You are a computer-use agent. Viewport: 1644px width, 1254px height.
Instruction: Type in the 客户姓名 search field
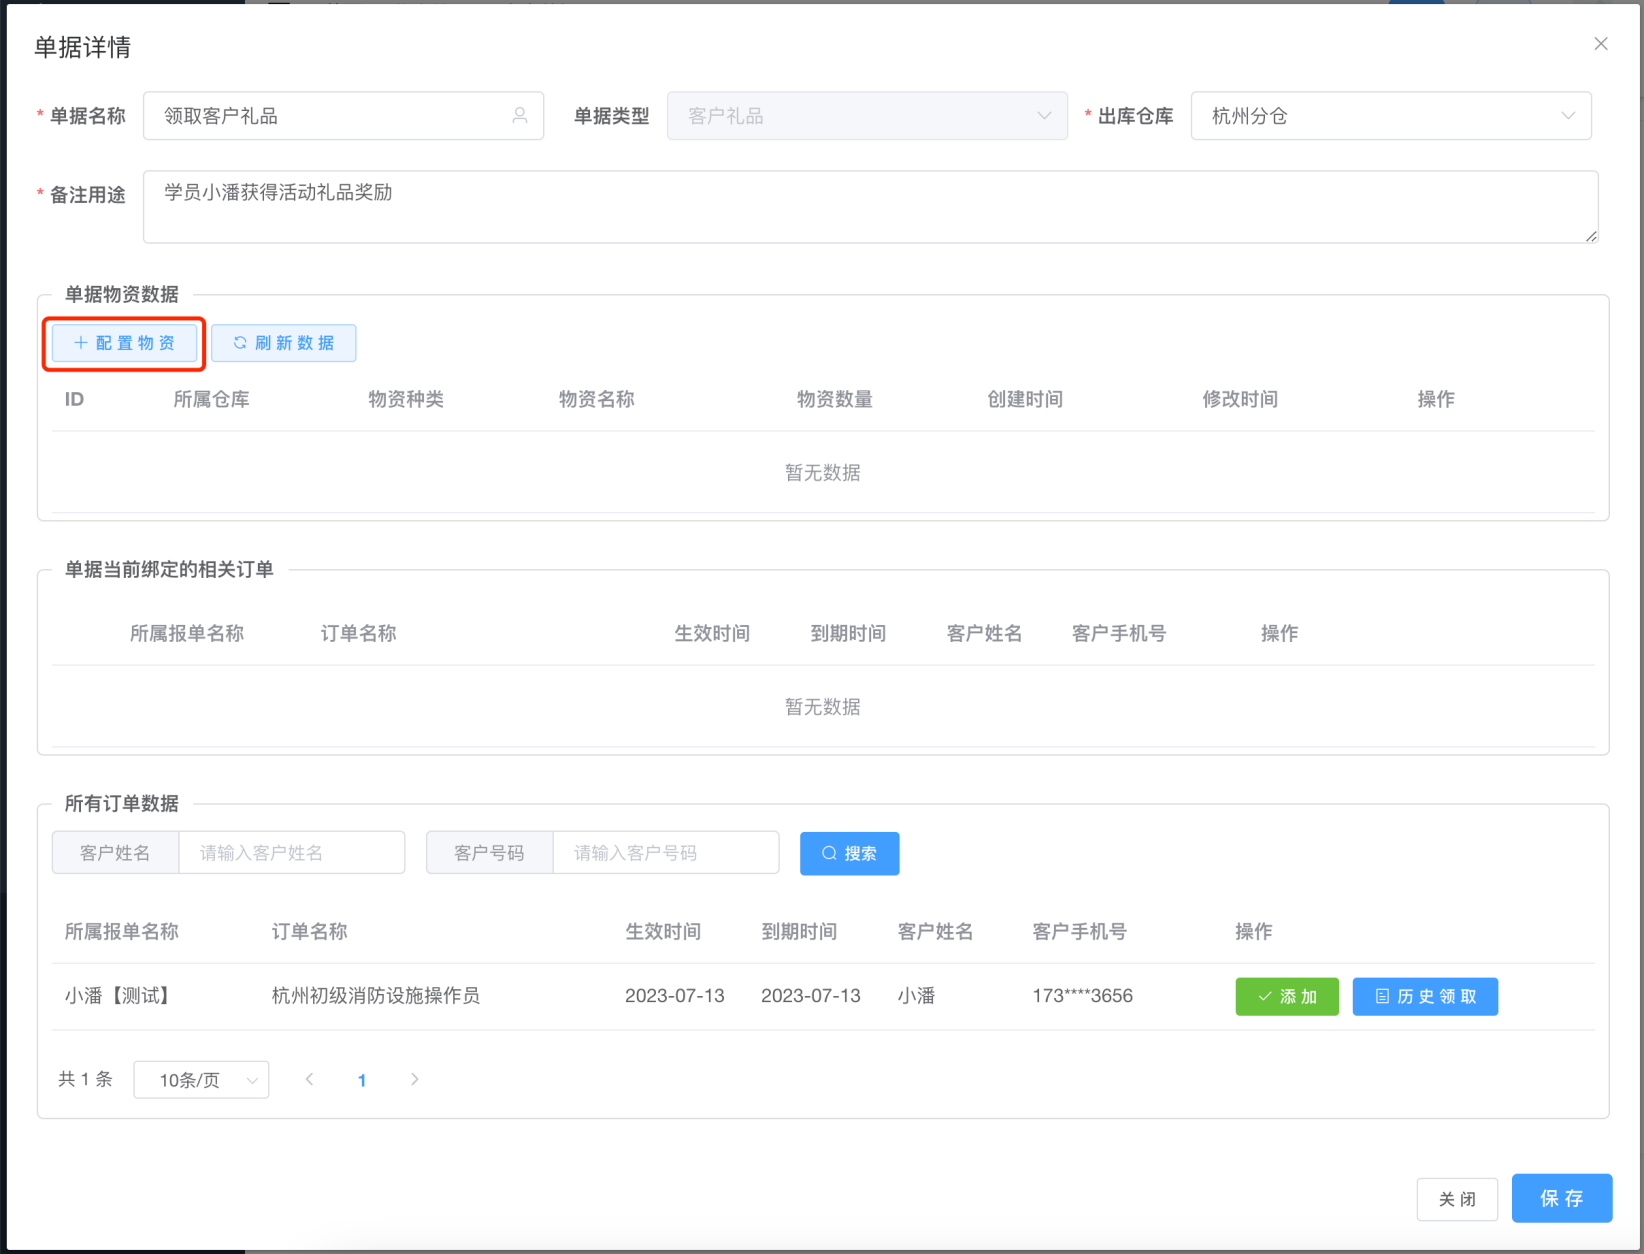[x=291, y=853]
